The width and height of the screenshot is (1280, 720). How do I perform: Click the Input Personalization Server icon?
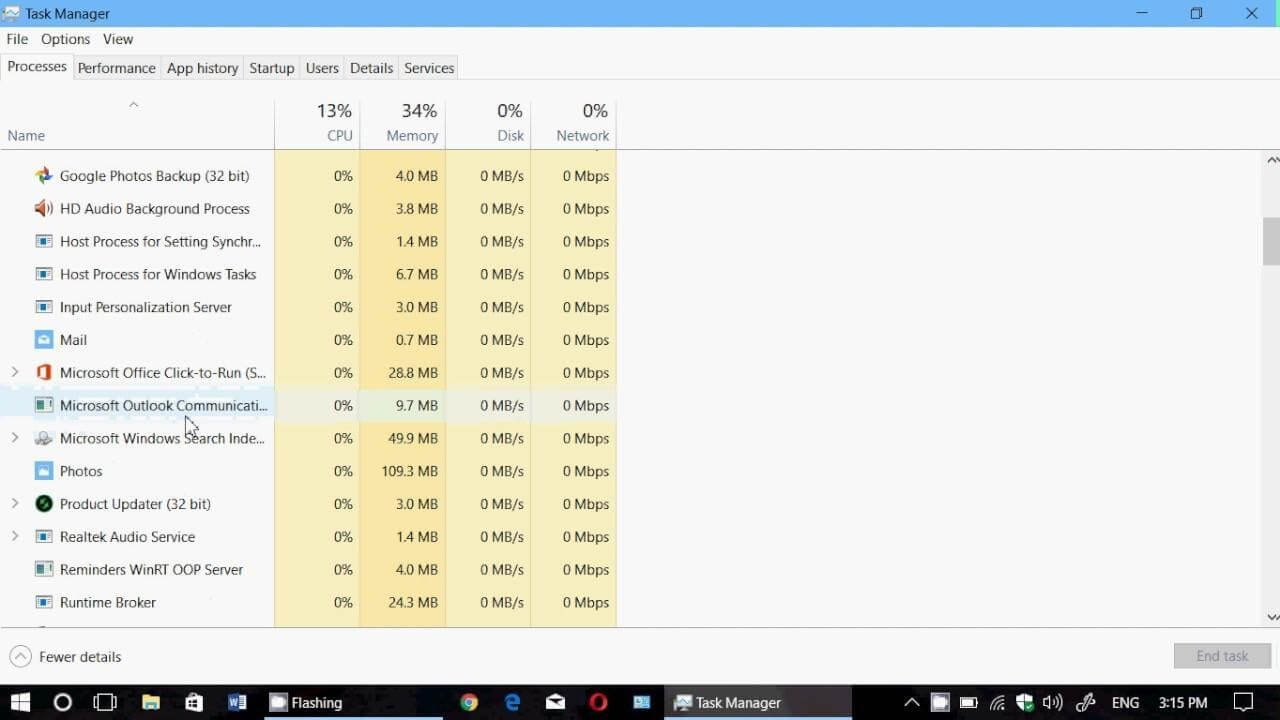coord(44,306)
